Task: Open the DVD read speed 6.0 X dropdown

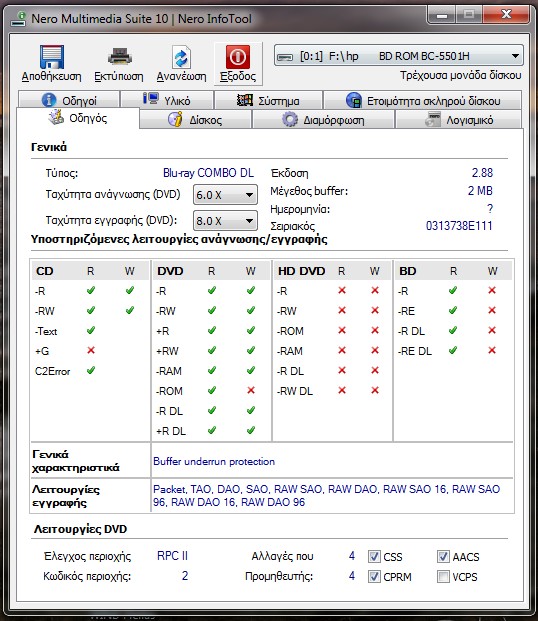Action: tap(225, 194)
